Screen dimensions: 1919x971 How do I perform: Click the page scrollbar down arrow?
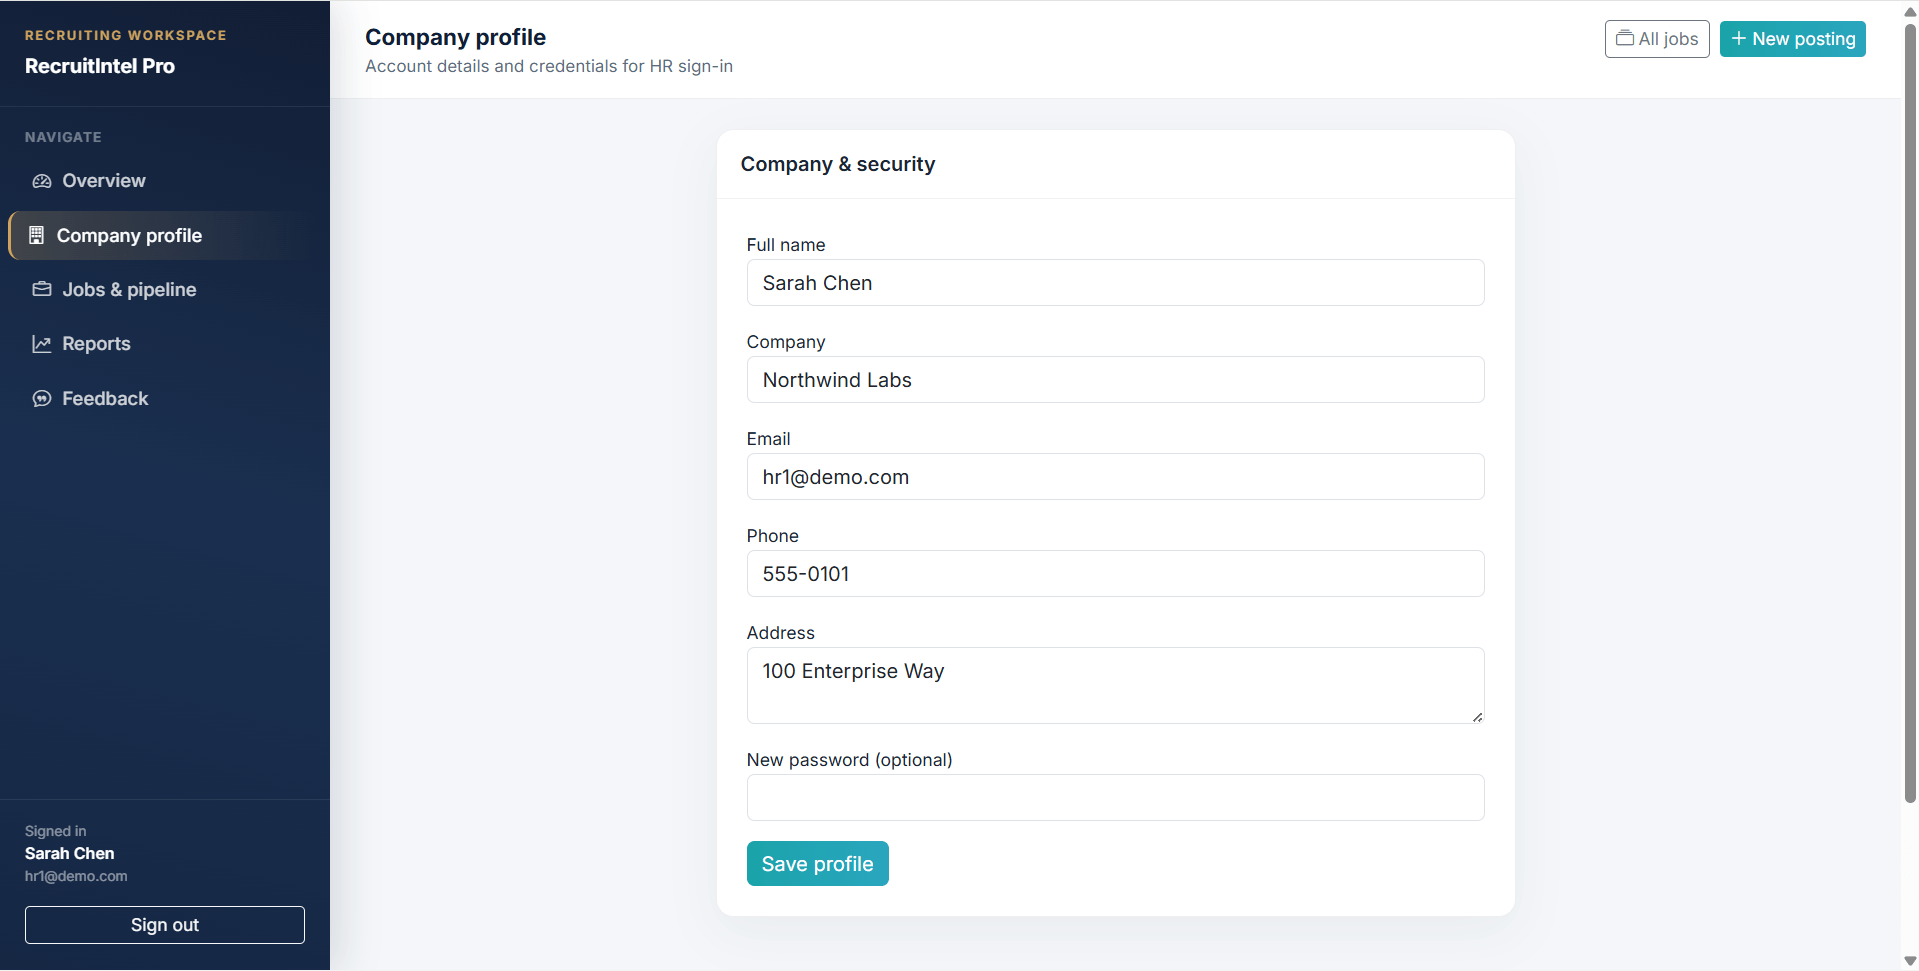pyautogui.click(x=1910, y=961)
